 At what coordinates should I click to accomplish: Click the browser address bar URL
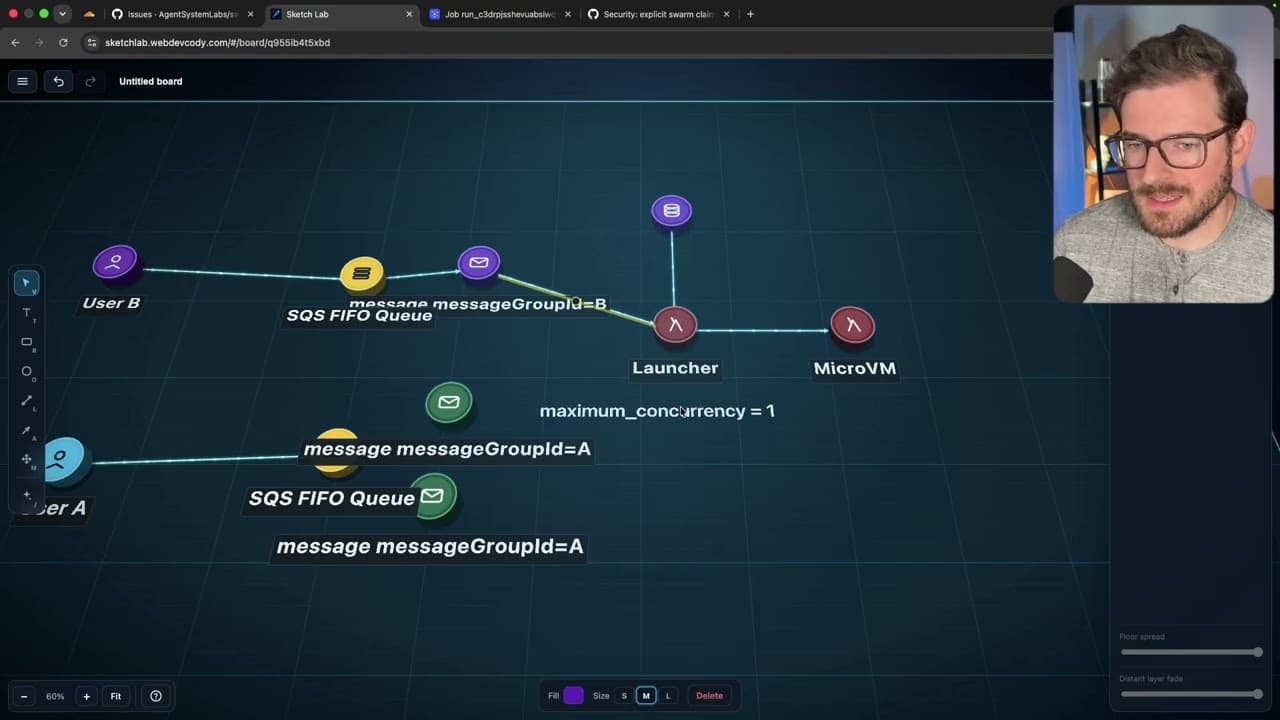(x=218, y=43)
